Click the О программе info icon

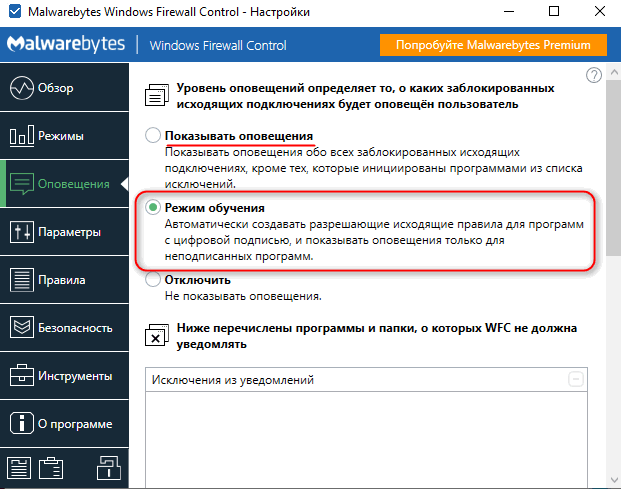point(22,423)
